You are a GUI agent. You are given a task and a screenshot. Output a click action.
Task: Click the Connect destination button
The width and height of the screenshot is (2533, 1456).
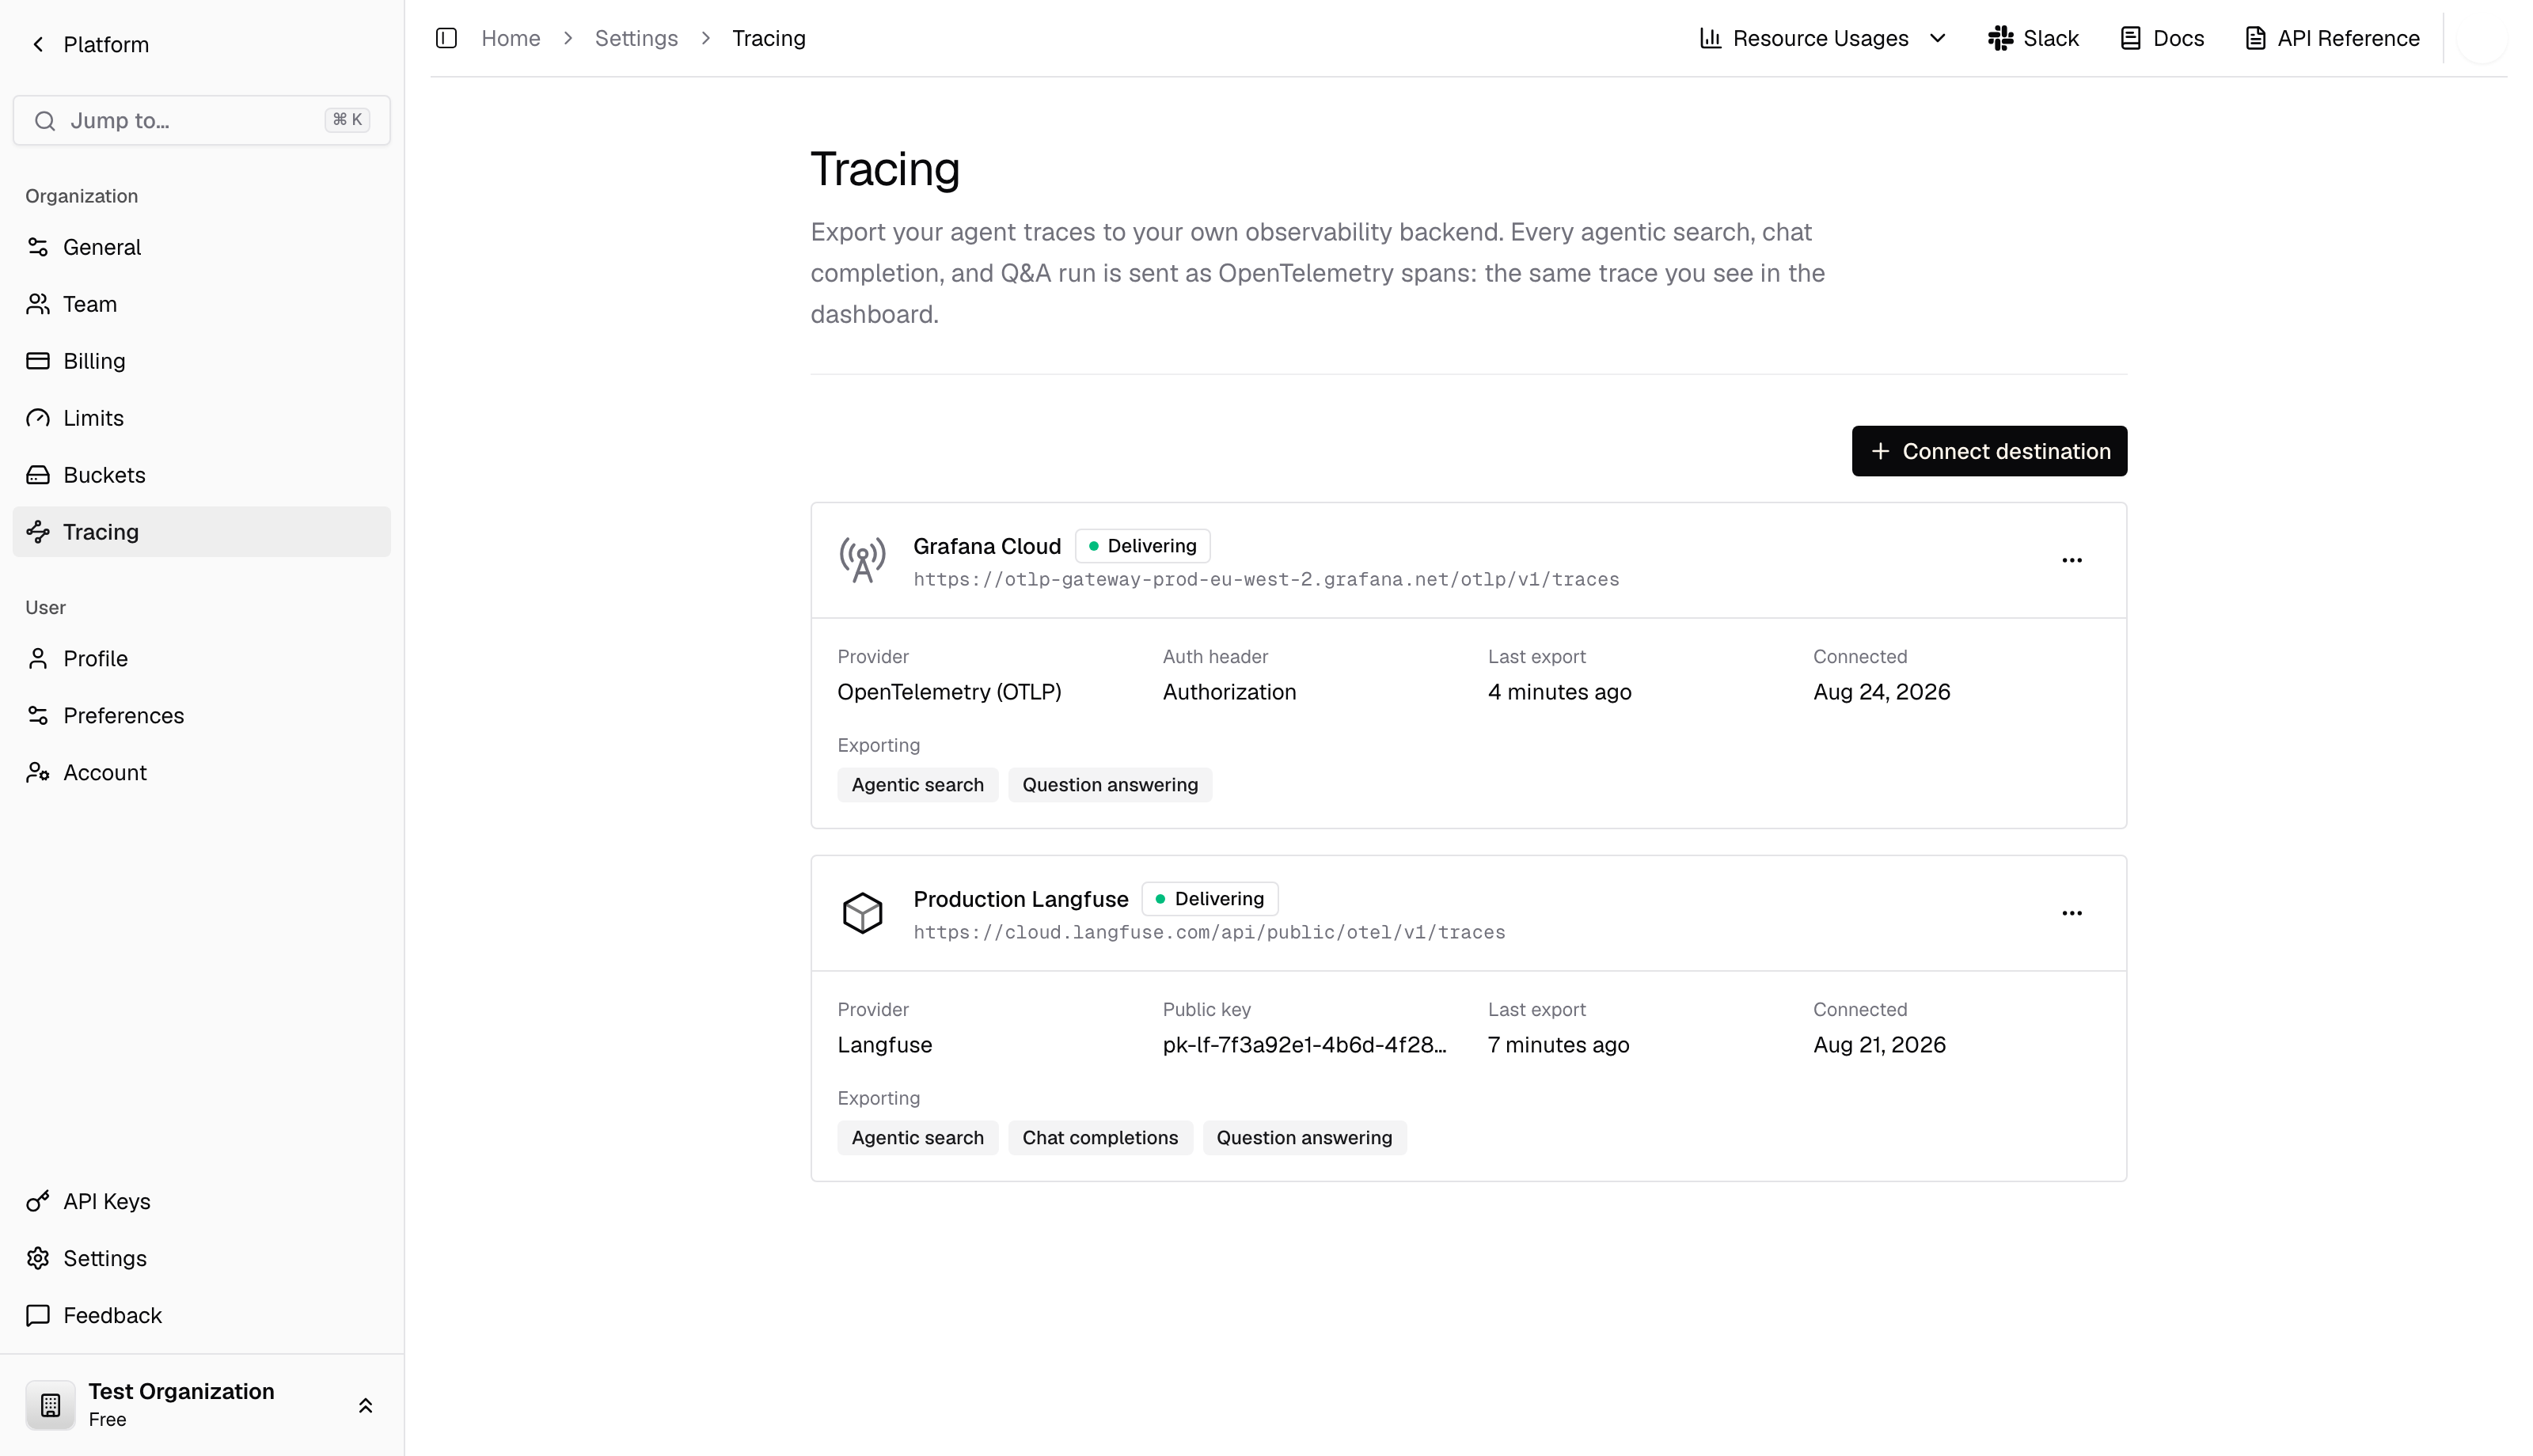1989,451
